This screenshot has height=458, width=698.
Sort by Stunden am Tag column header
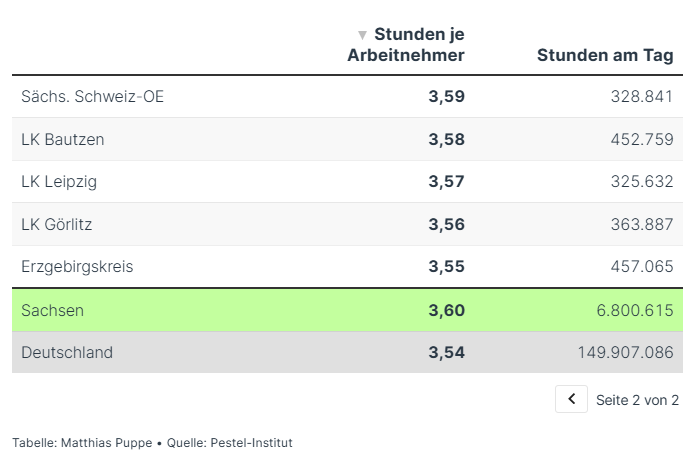[x=605, y=55]
